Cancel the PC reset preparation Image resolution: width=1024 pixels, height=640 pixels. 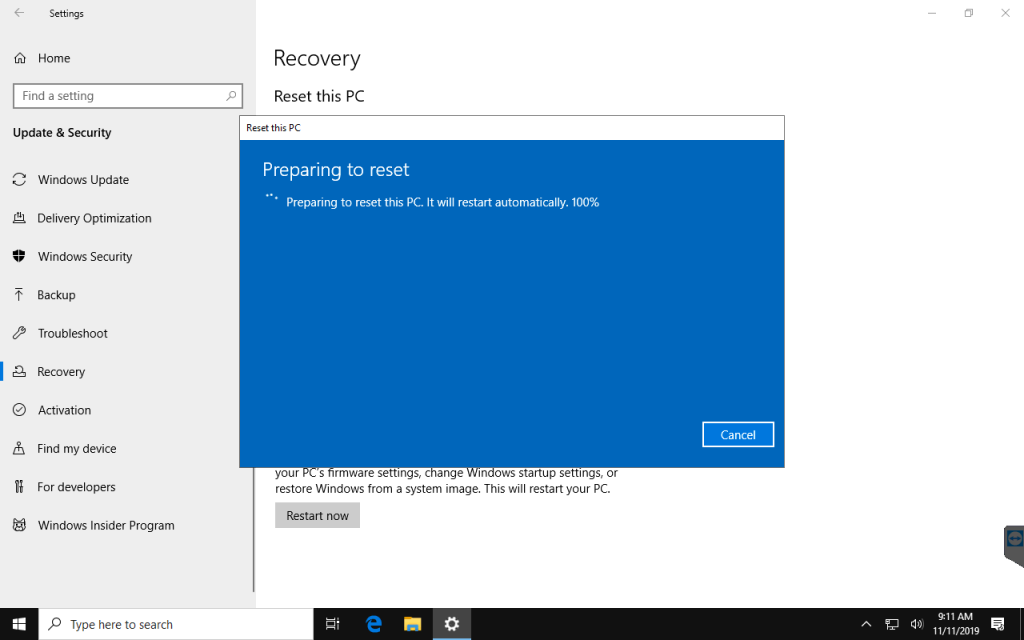point(738,435)
